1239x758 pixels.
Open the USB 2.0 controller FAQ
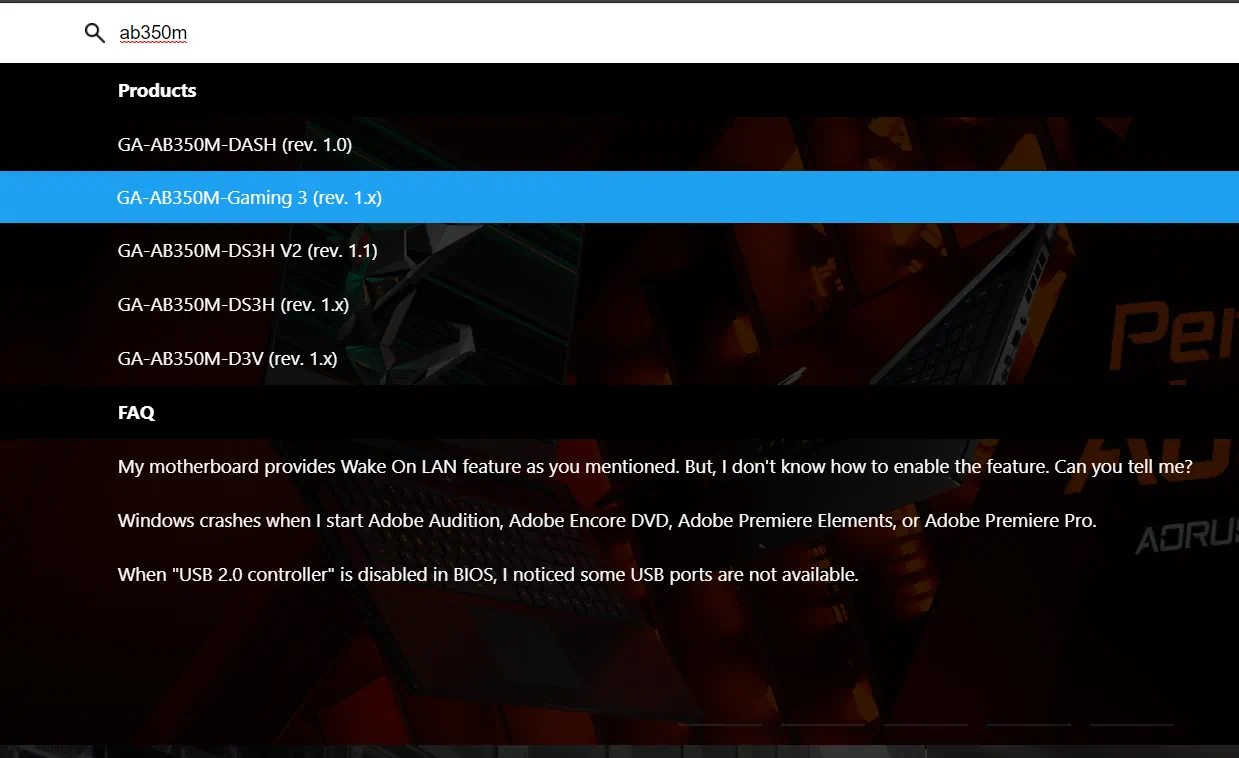[488, 574]
